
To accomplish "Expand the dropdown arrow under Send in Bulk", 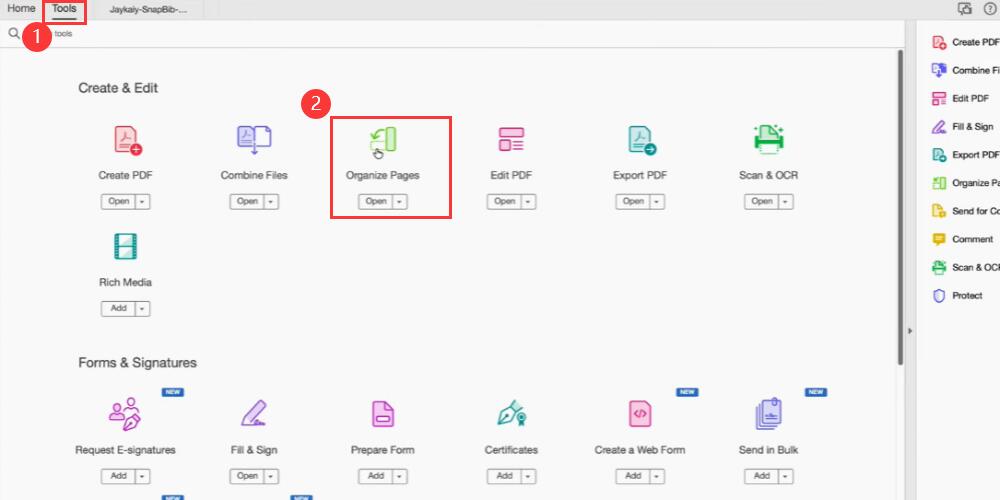I will tap(786, 476).
